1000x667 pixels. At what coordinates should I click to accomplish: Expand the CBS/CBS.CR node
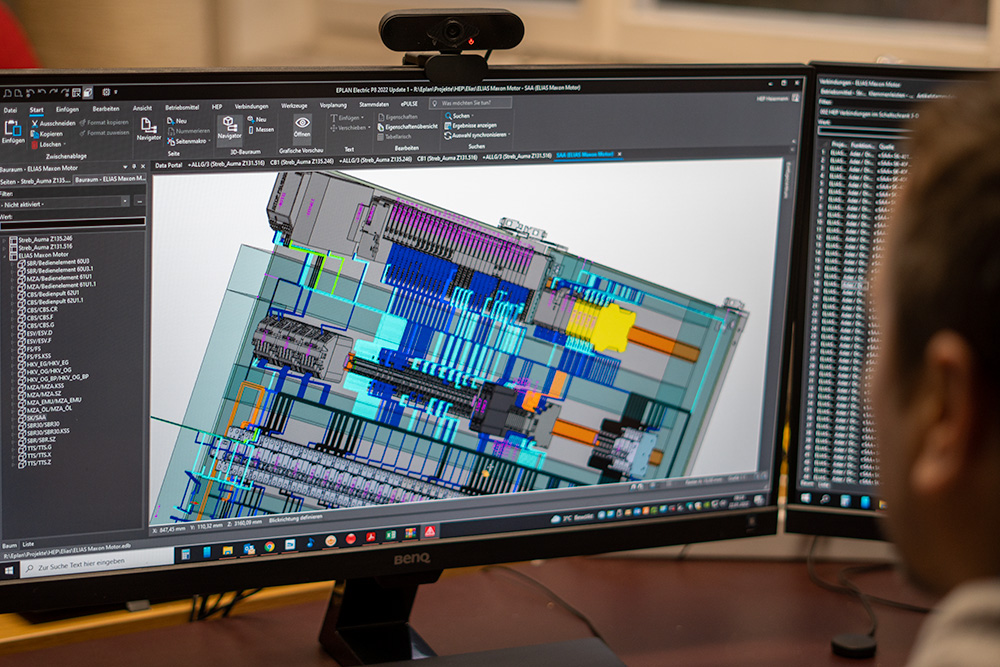14,311
